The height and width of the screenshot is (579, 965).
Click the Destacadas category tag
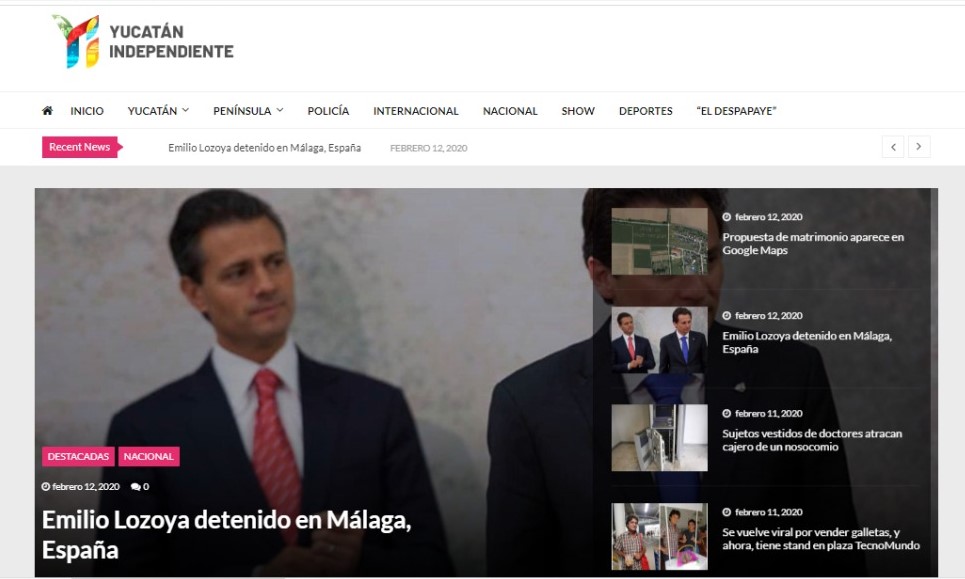click(78, 456)
